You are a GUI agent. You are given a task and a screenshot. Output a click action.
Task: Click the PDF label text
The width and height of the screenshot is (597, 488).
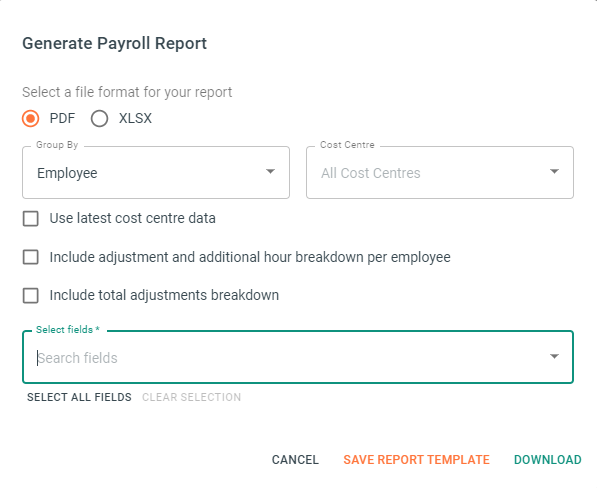[x=62, y=118]
